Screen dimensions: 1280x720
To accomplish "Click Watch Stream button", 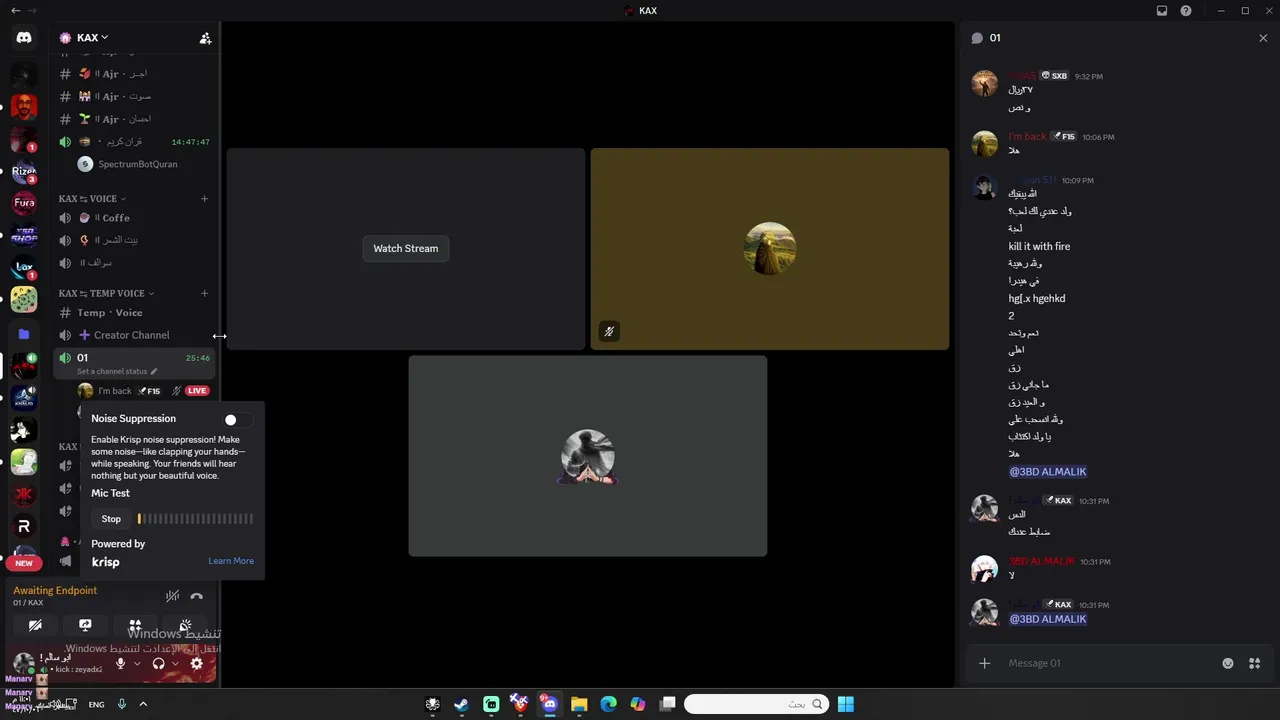I will (405, 248).
